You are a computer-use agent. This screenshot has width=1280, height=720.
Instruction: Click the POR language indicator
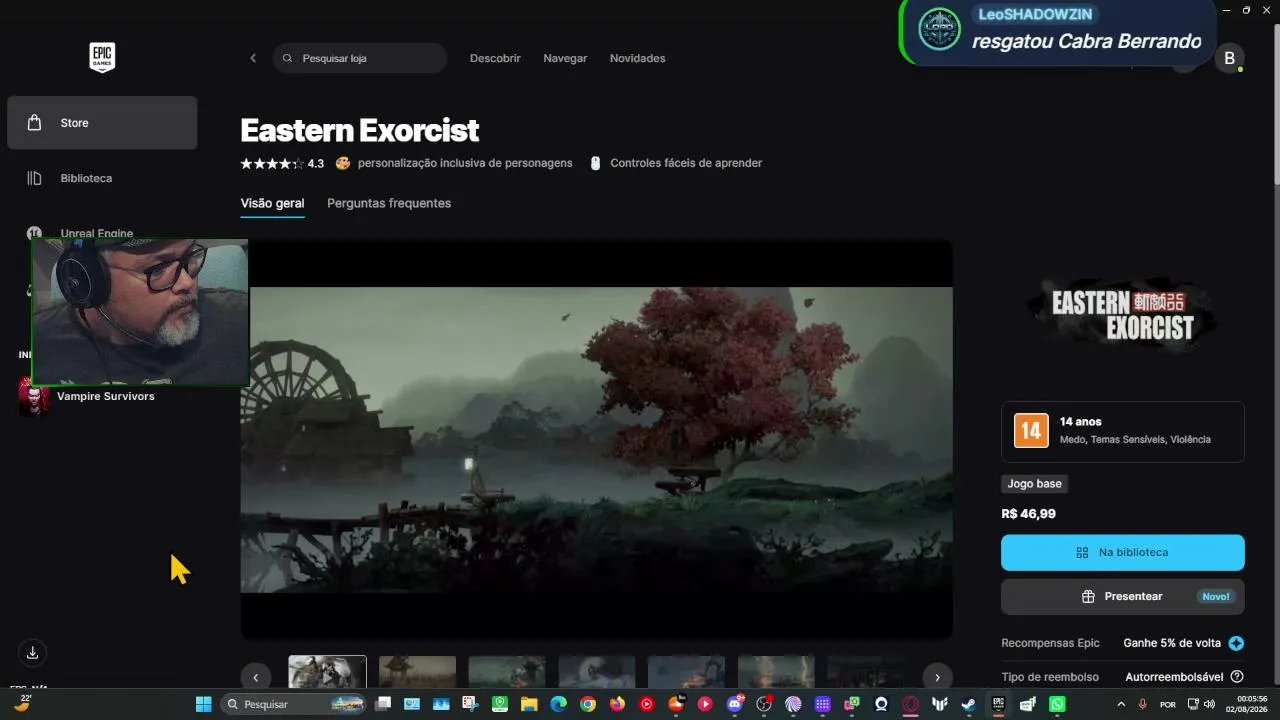pos(1167,704)
